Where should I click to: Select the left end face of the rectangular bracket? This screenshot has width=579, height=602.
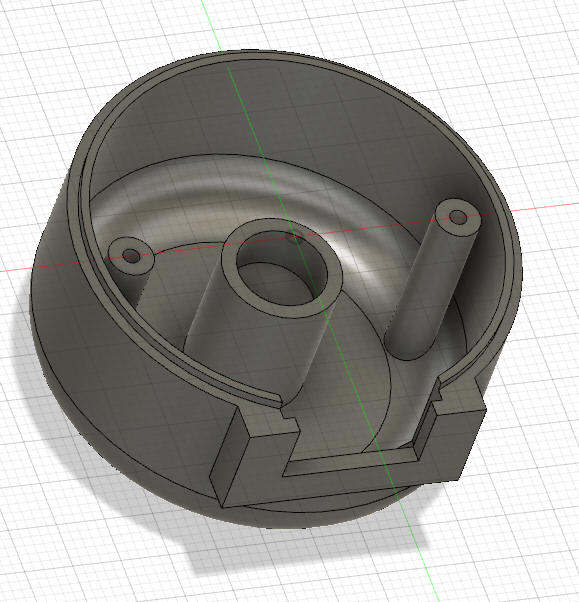(230, 457)
